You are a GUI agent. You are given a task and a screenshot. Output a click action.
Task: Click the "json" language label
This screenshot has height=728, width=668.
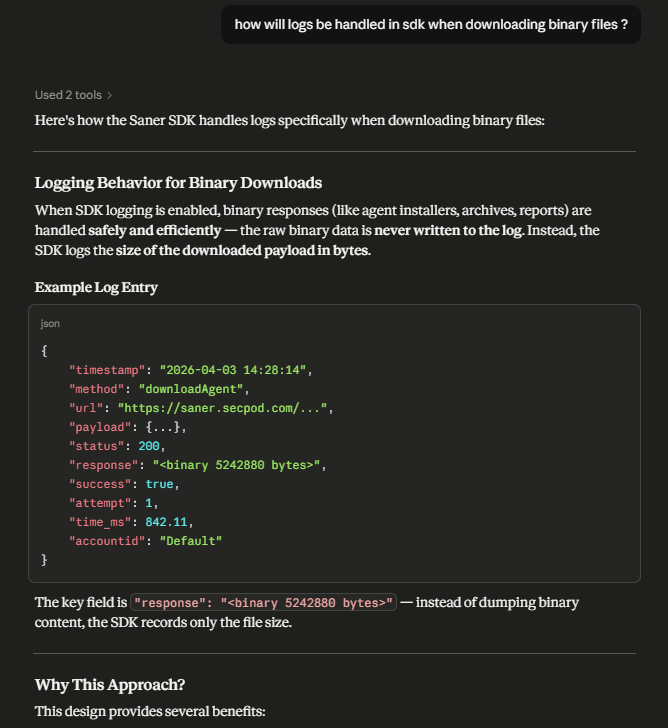click(50, 324)
